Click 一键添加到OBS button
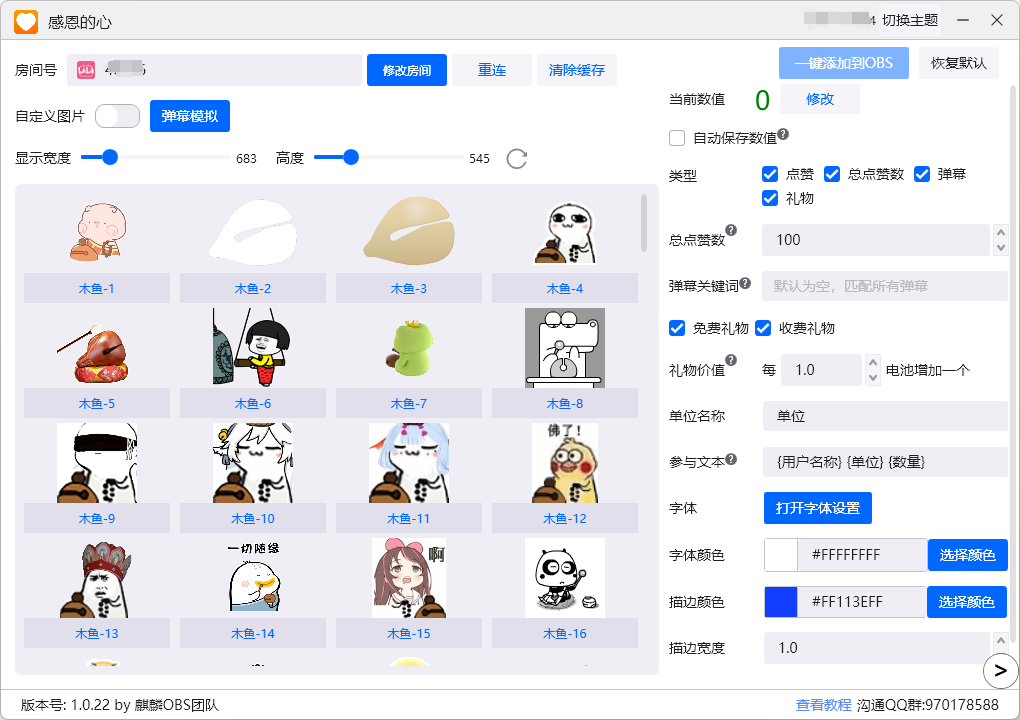1020x720 pixels. pyautogui.click(x=844, y=63)
